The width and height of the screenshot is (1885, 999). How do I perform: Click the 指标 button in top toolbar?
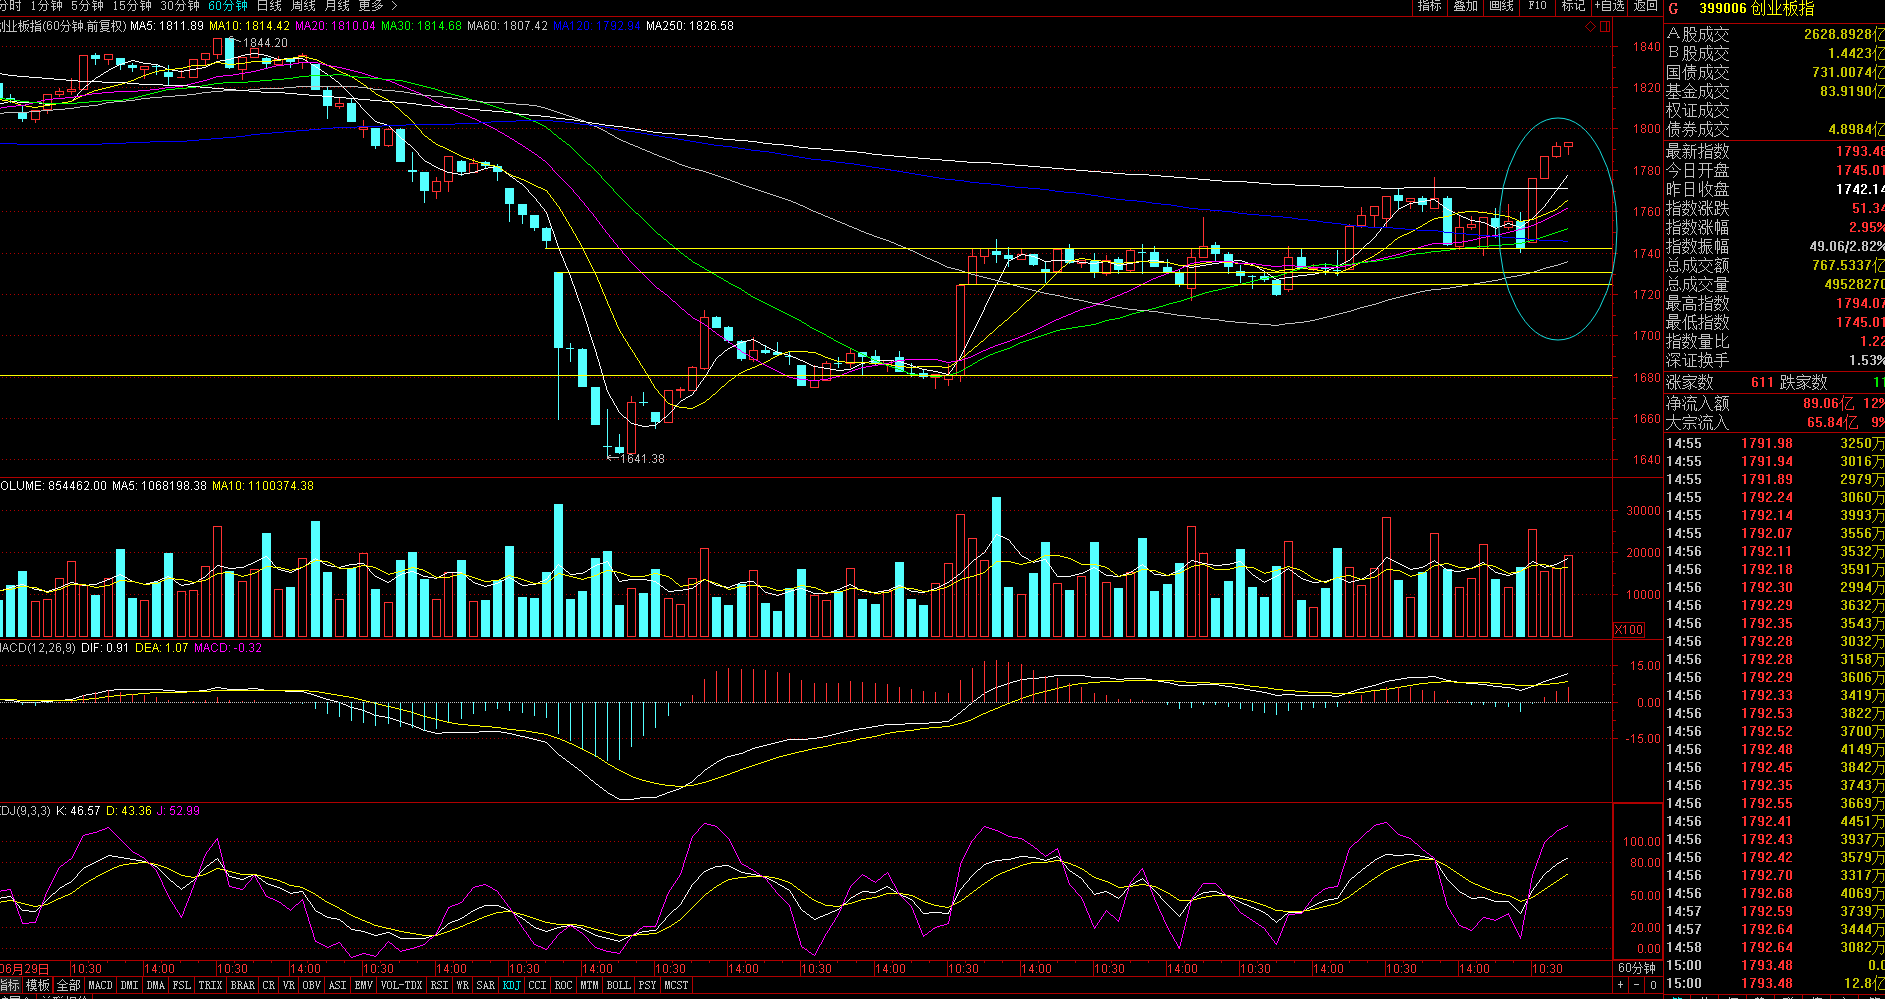(x=1430, y=6)
